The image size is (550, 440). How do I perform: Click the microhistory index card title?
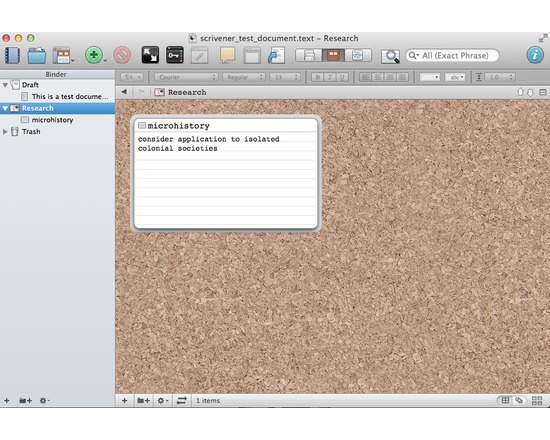[178, 126]
